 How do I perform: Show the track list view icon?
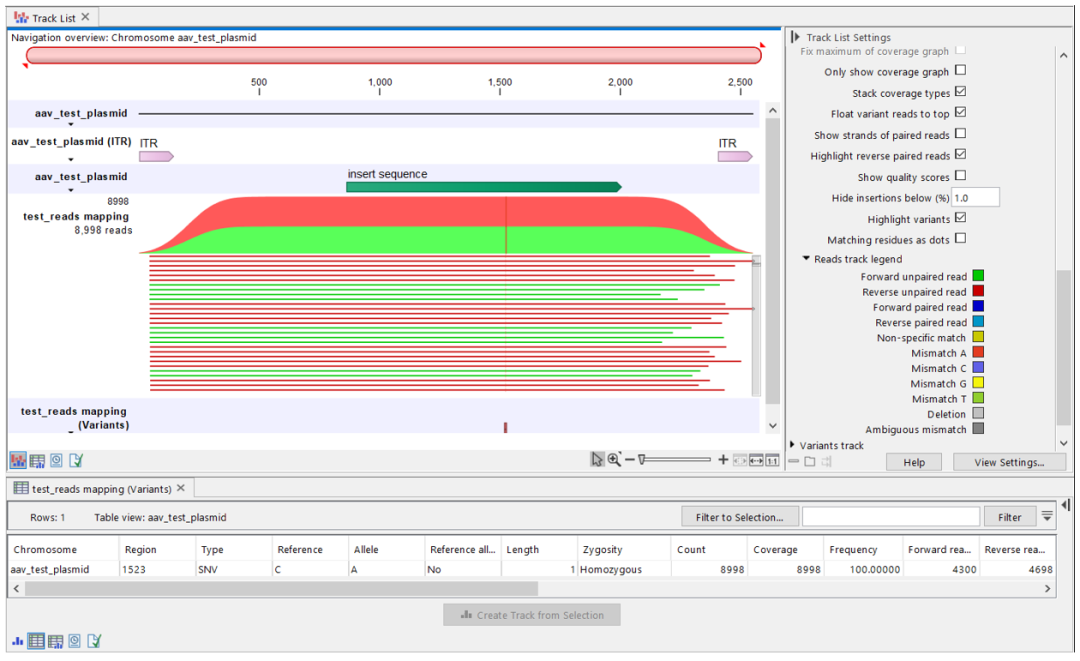[x=18, y=461]
